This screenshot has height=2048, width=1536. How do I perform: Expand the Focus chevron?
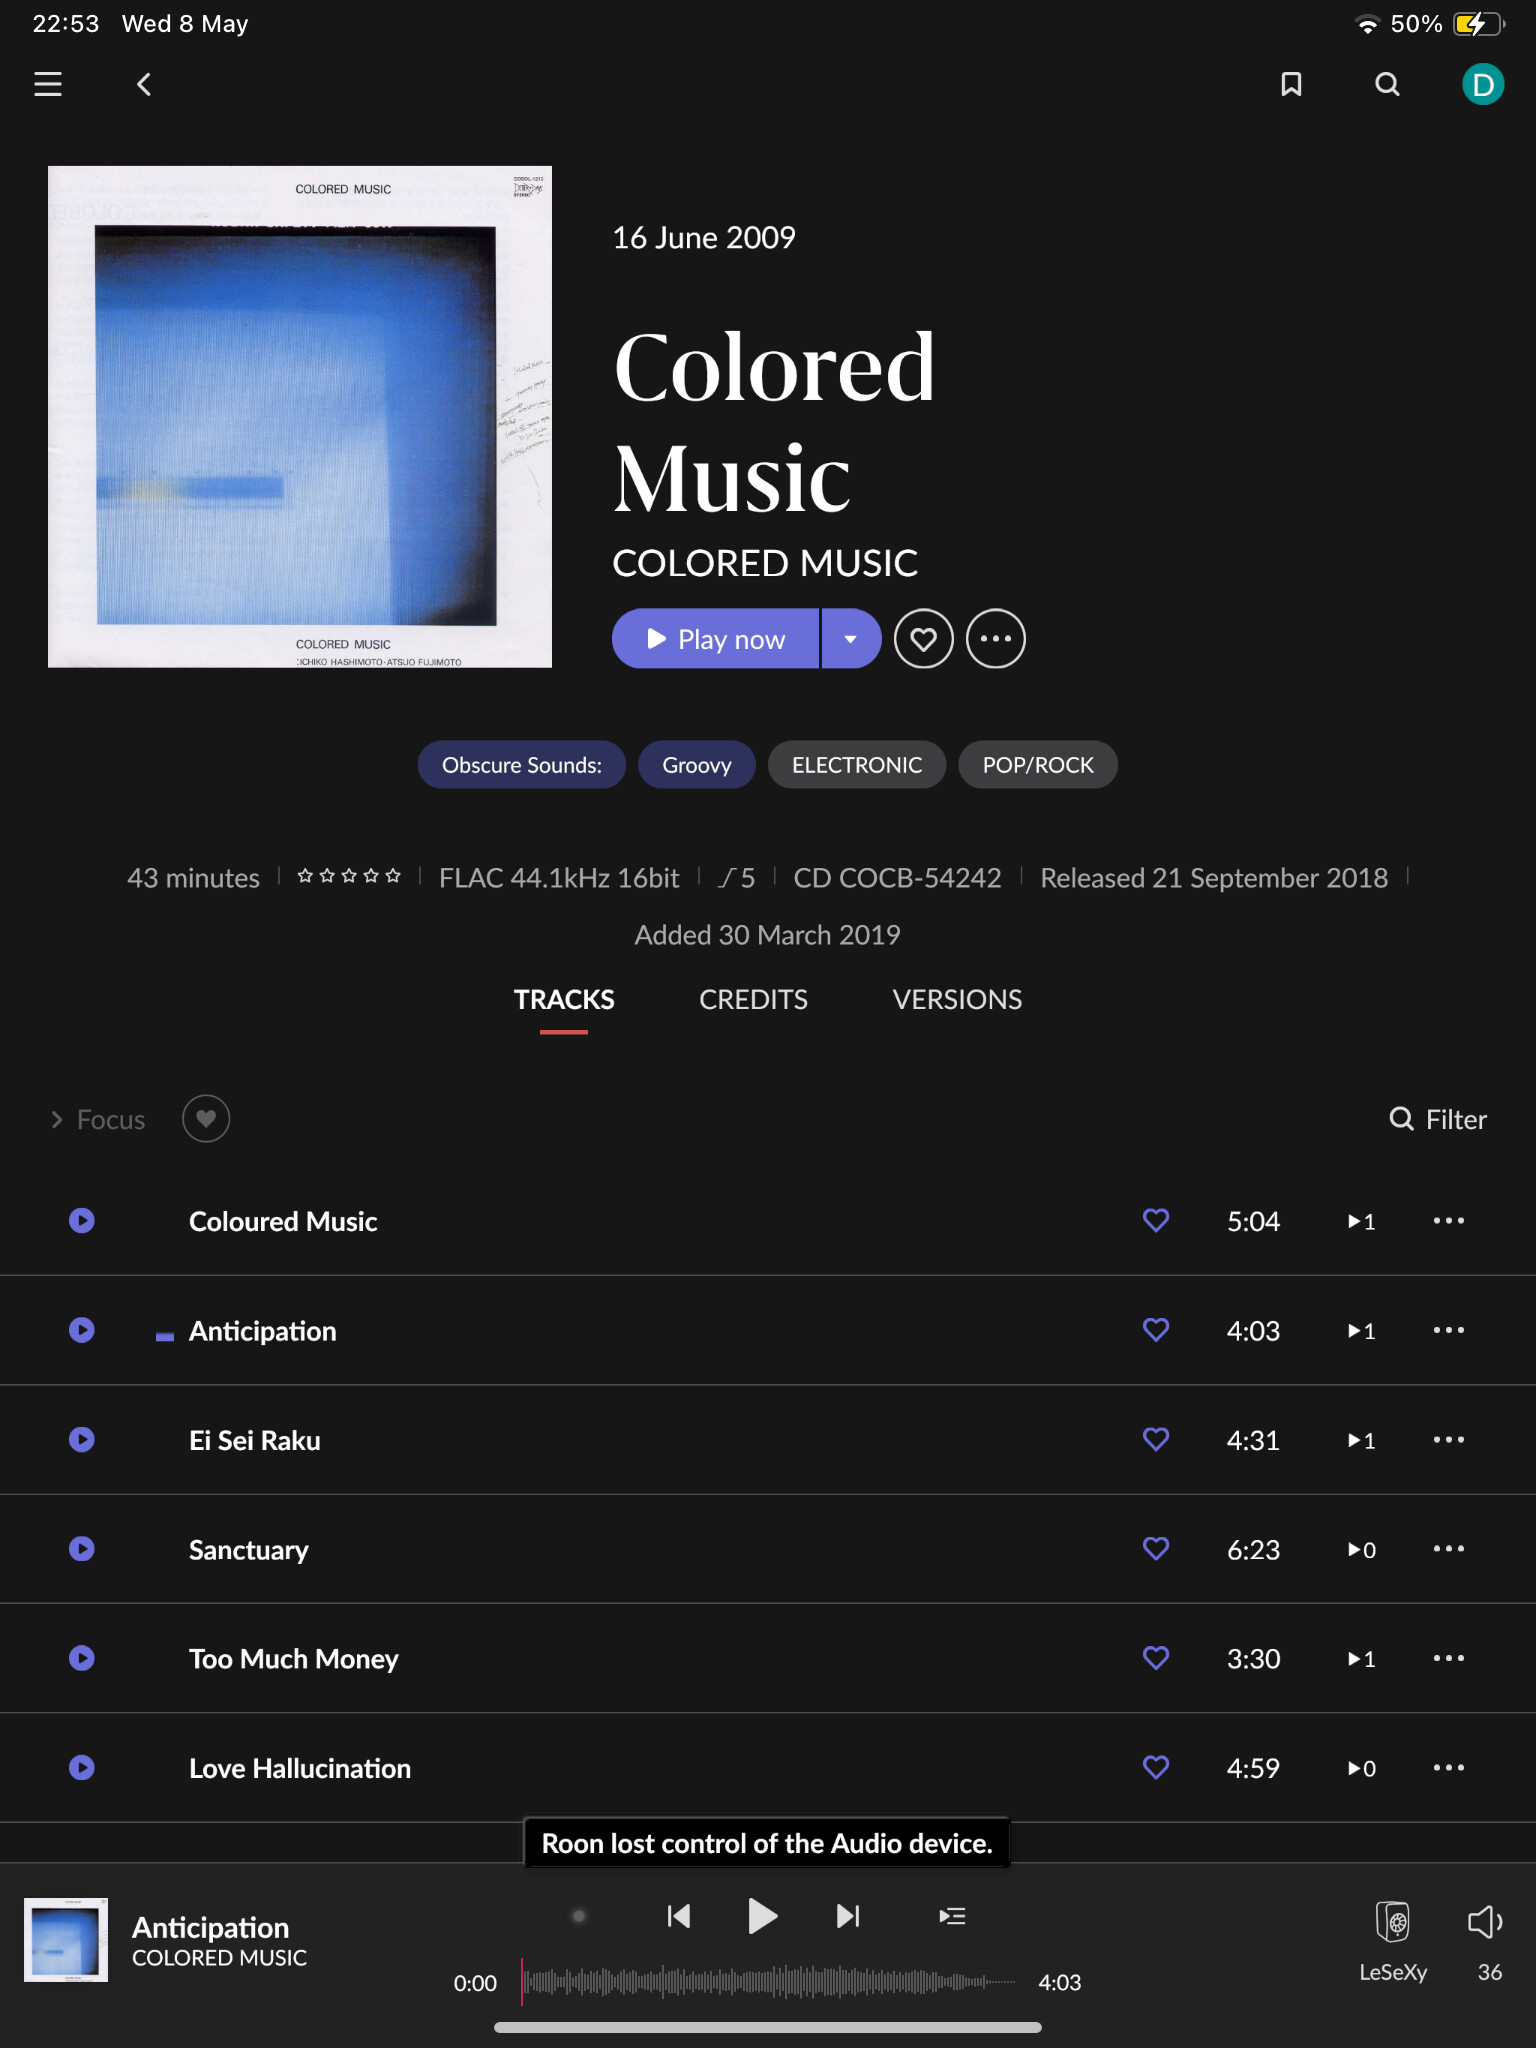(57, 1120)
